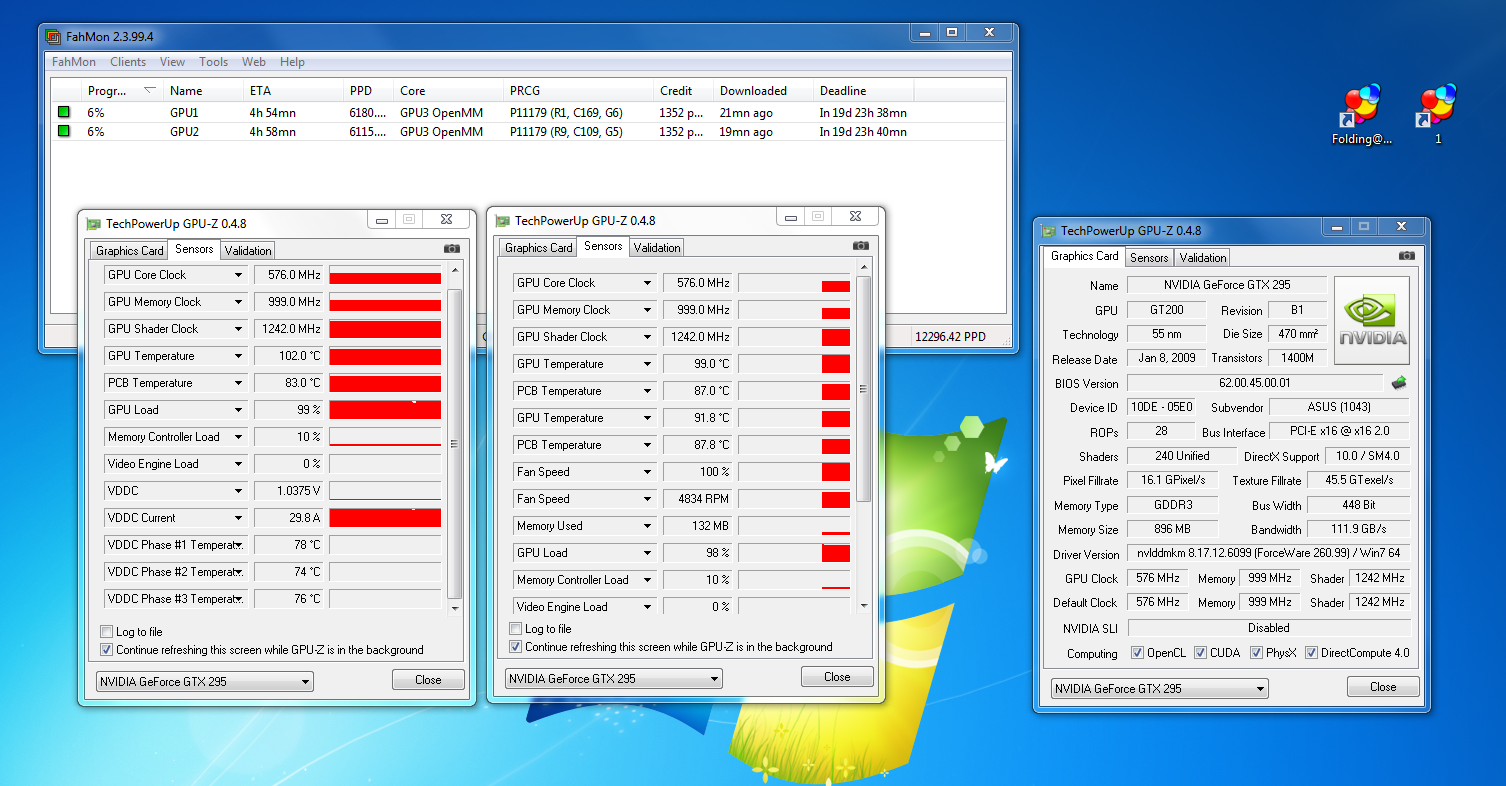
Task: Enable Log to file in GPU-Z window with VDDC sensors
Action: [107, 632]
